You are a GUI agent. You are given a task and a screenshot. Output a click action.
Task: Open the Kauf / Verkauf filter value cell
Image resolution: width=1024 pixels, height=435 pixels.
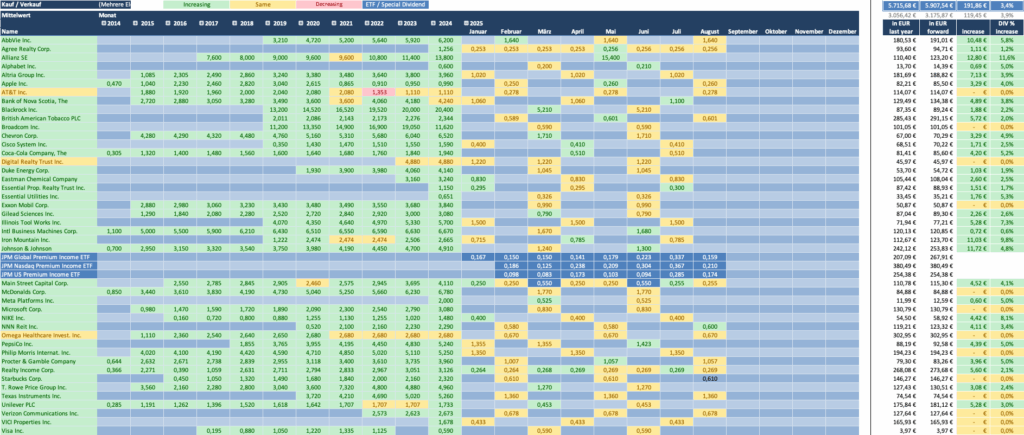(x=114, y=5)
